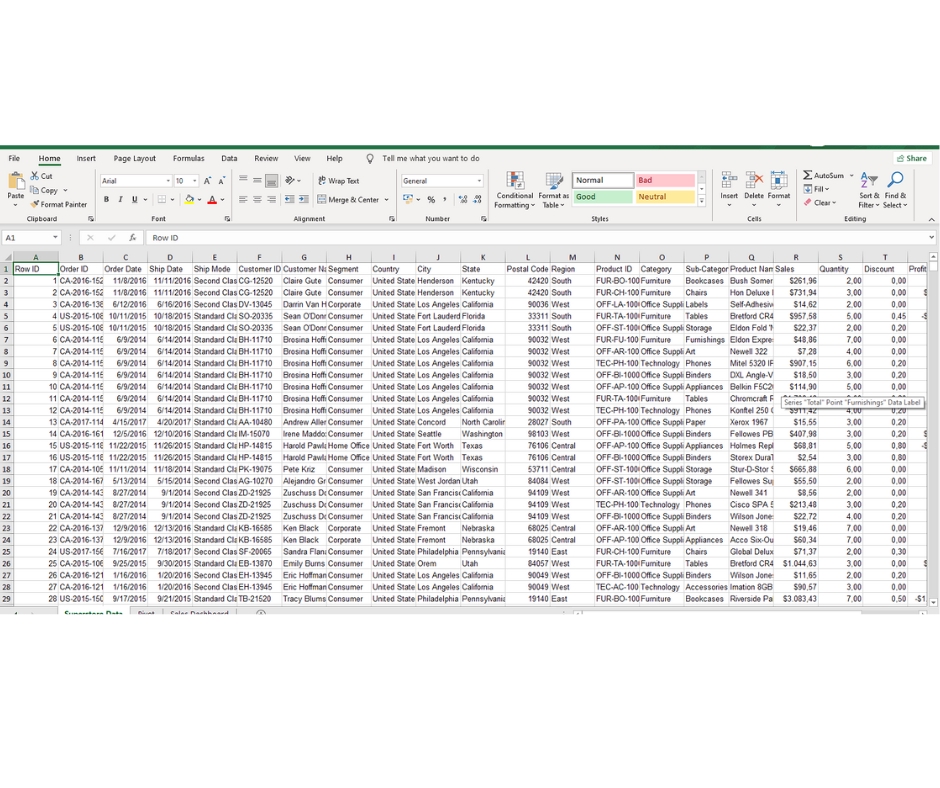Activate the Format Painter

coord(60,206)
